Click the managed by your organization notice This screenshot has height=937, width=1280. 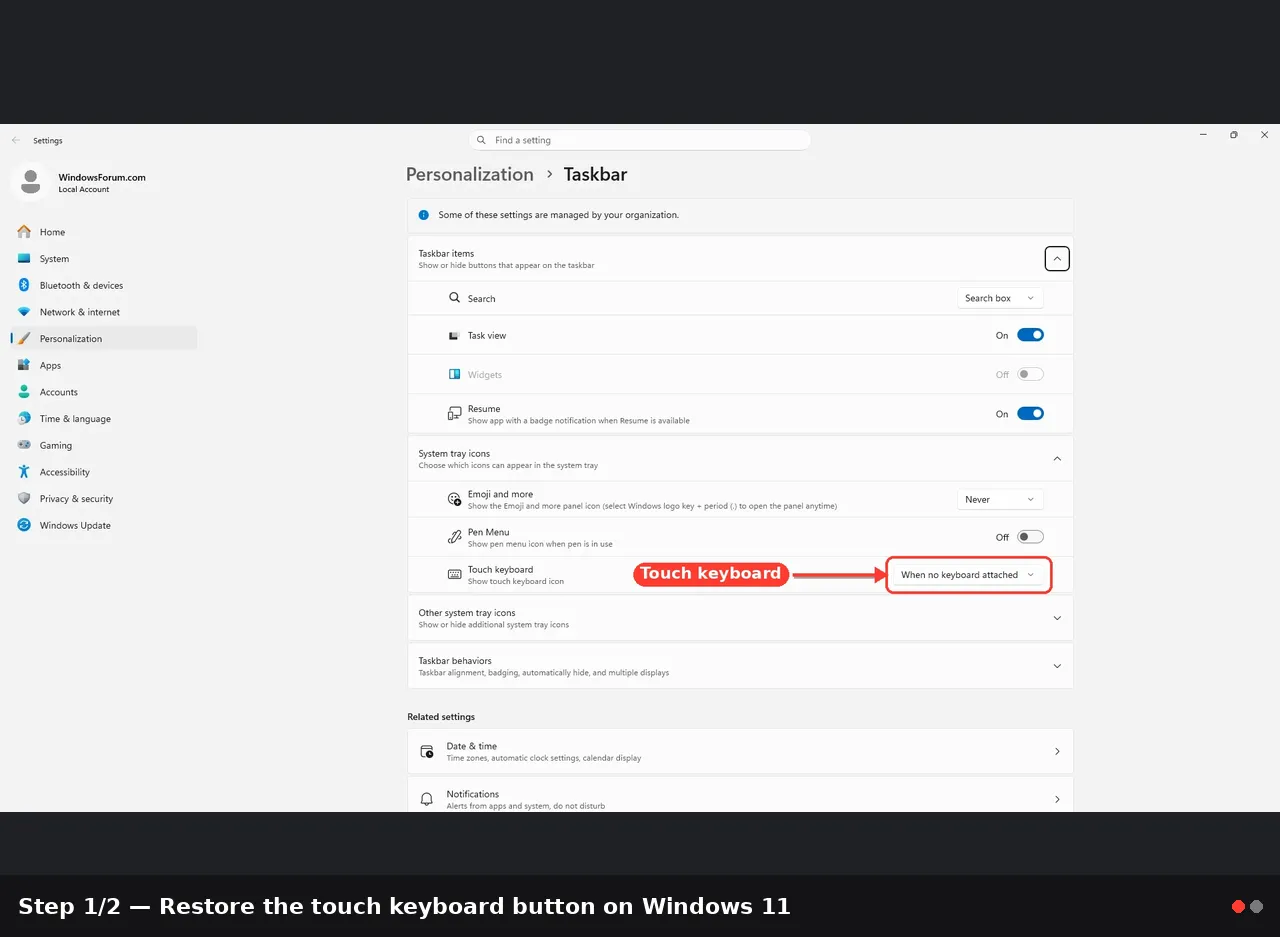point(740,215)
